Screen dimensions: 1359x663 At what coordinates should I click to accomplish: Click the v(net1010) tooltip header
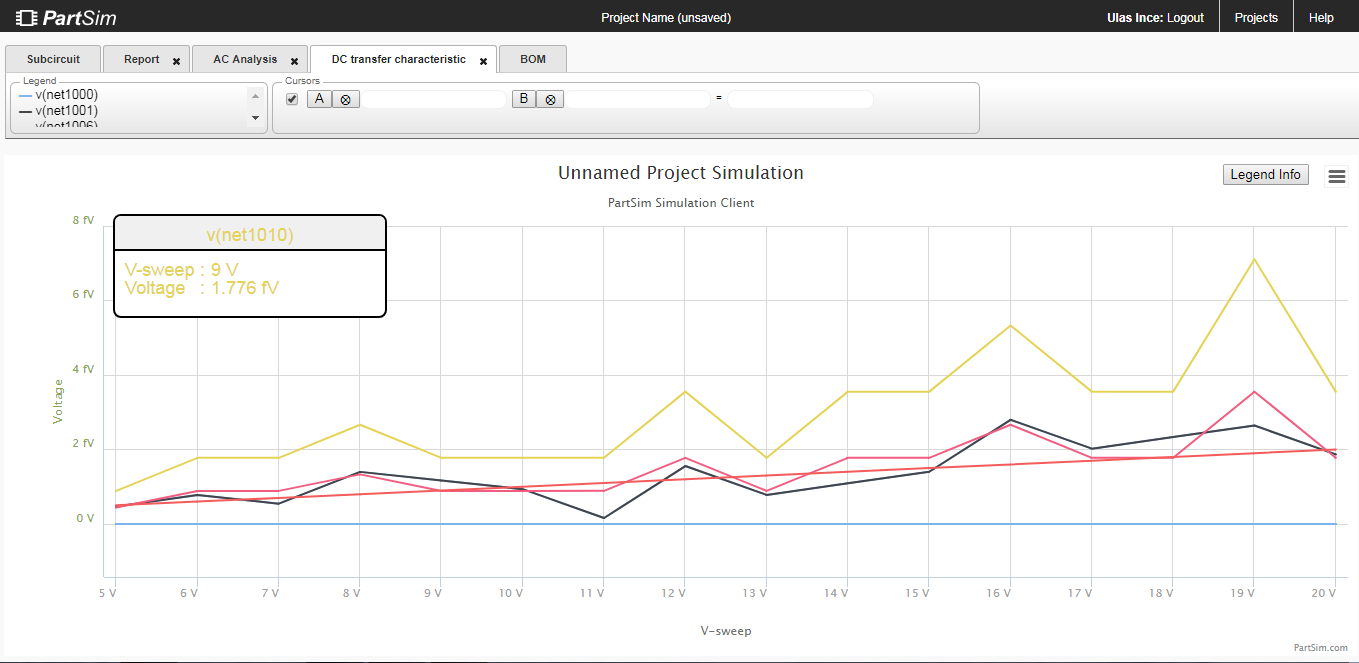click(250, 235)
